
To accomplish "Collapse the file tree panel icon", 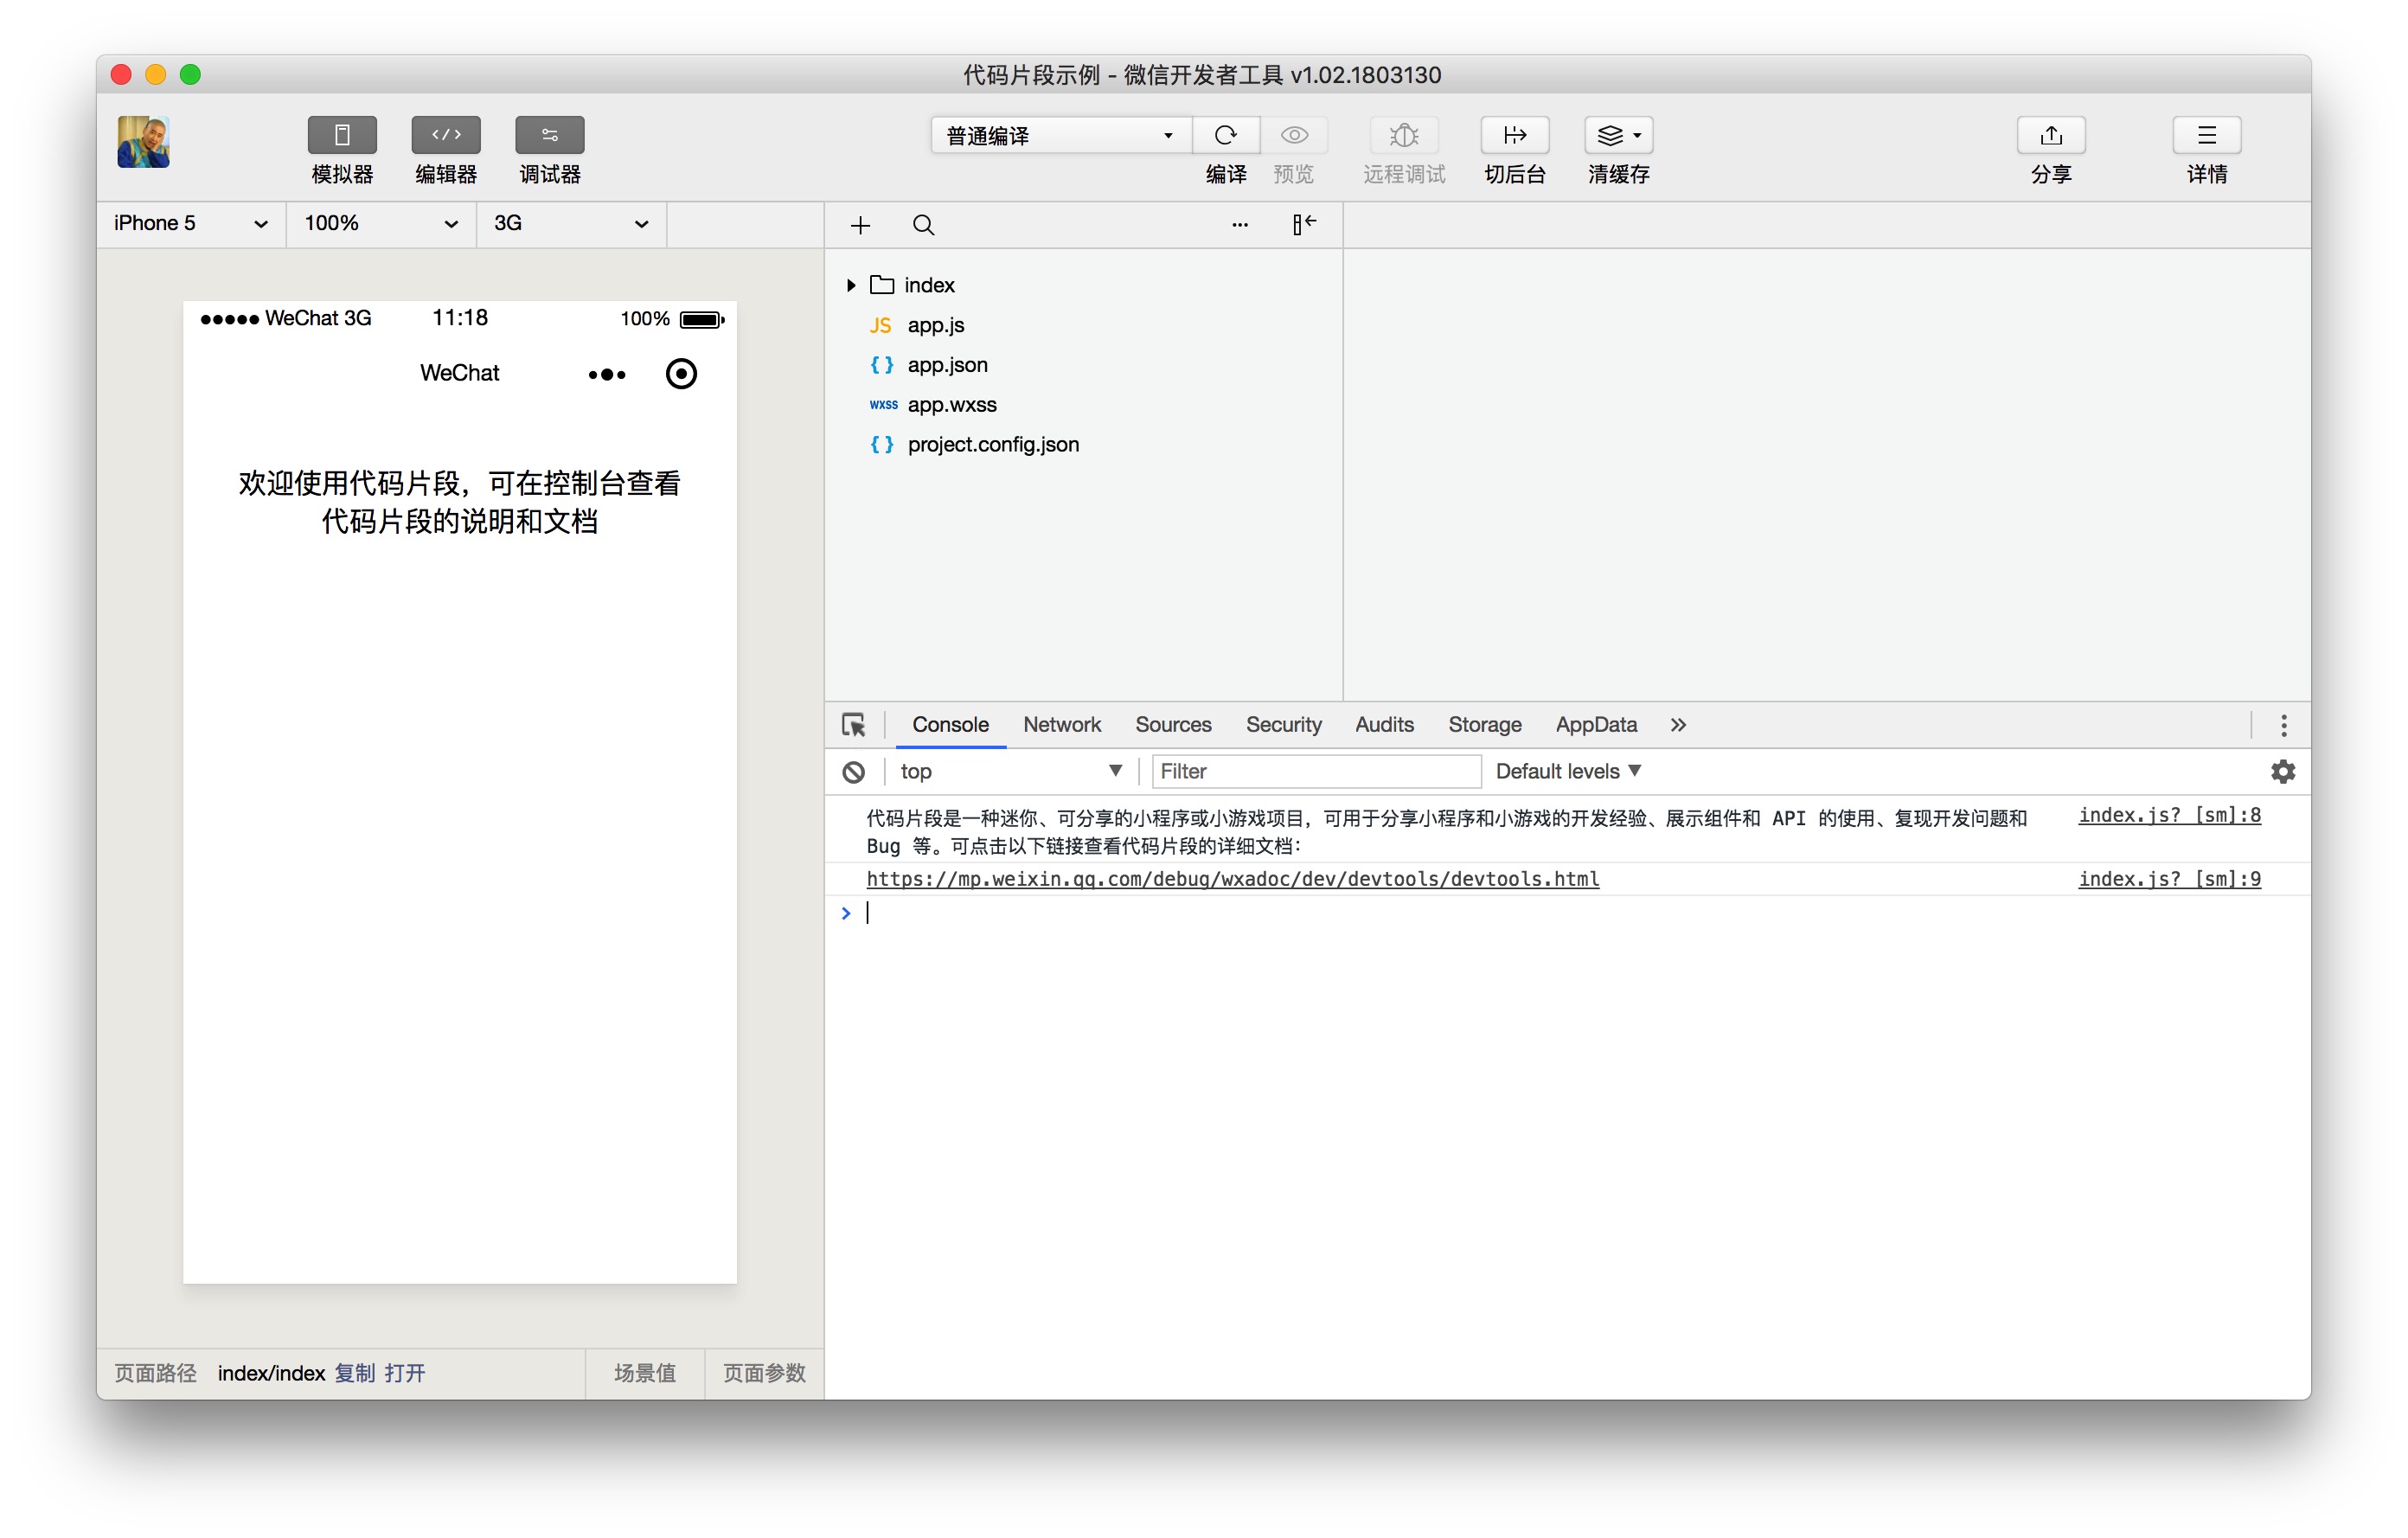I will coord(1303,224).
